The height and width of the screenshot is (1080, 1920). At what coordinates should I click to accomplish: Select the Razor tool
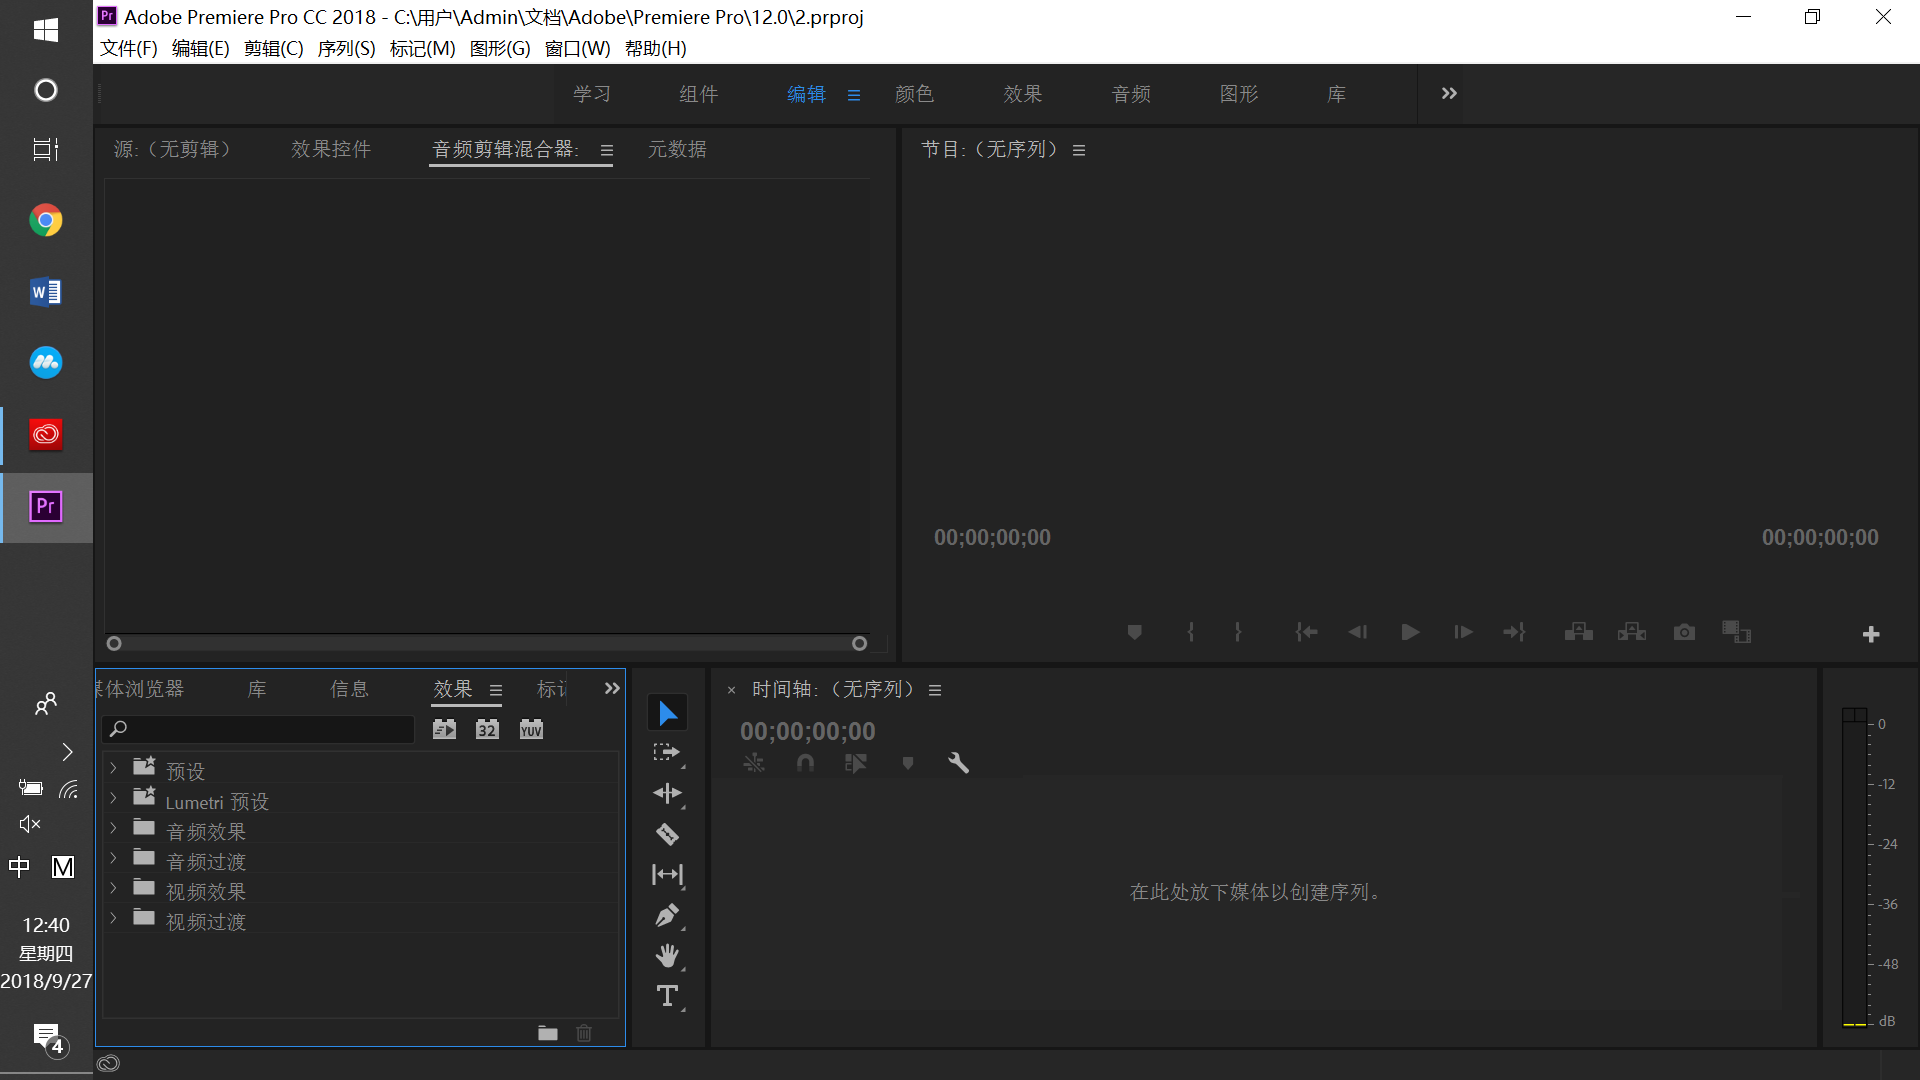click(667, 834)
